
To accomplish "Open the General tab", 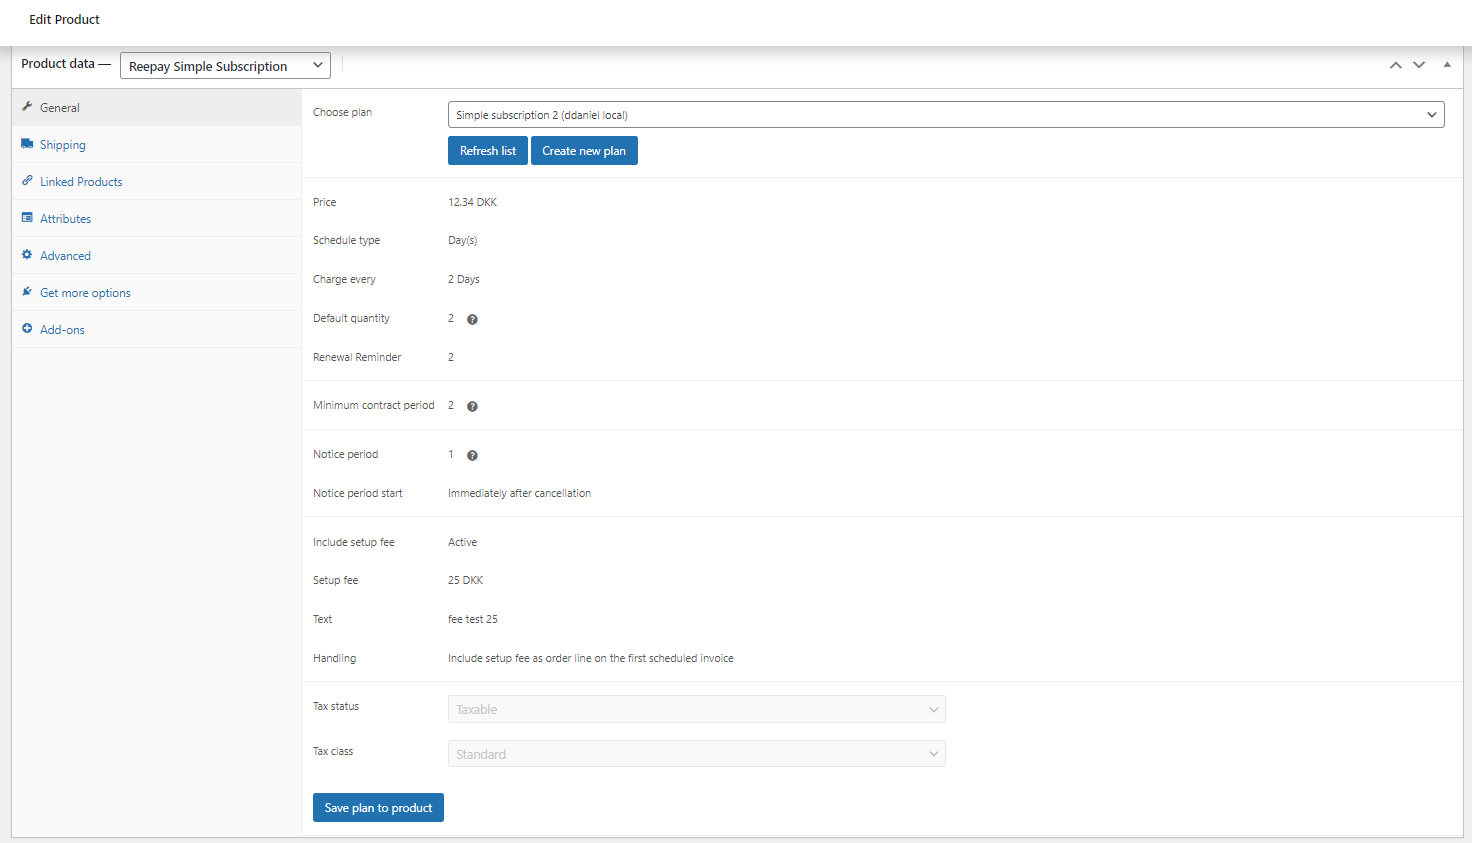I will 60,107.
